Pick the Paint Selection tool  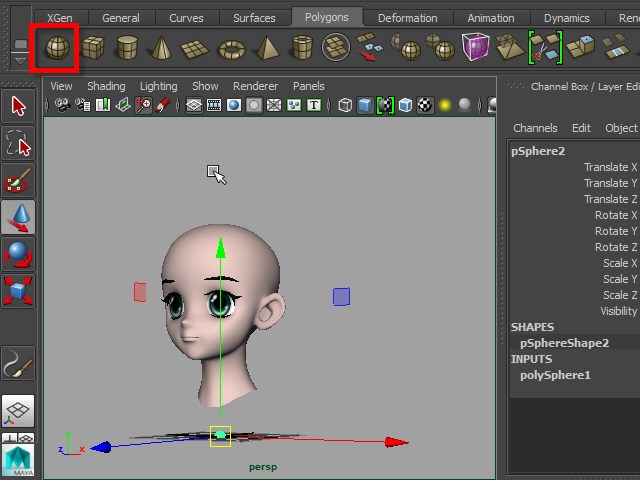coord(18,180)
